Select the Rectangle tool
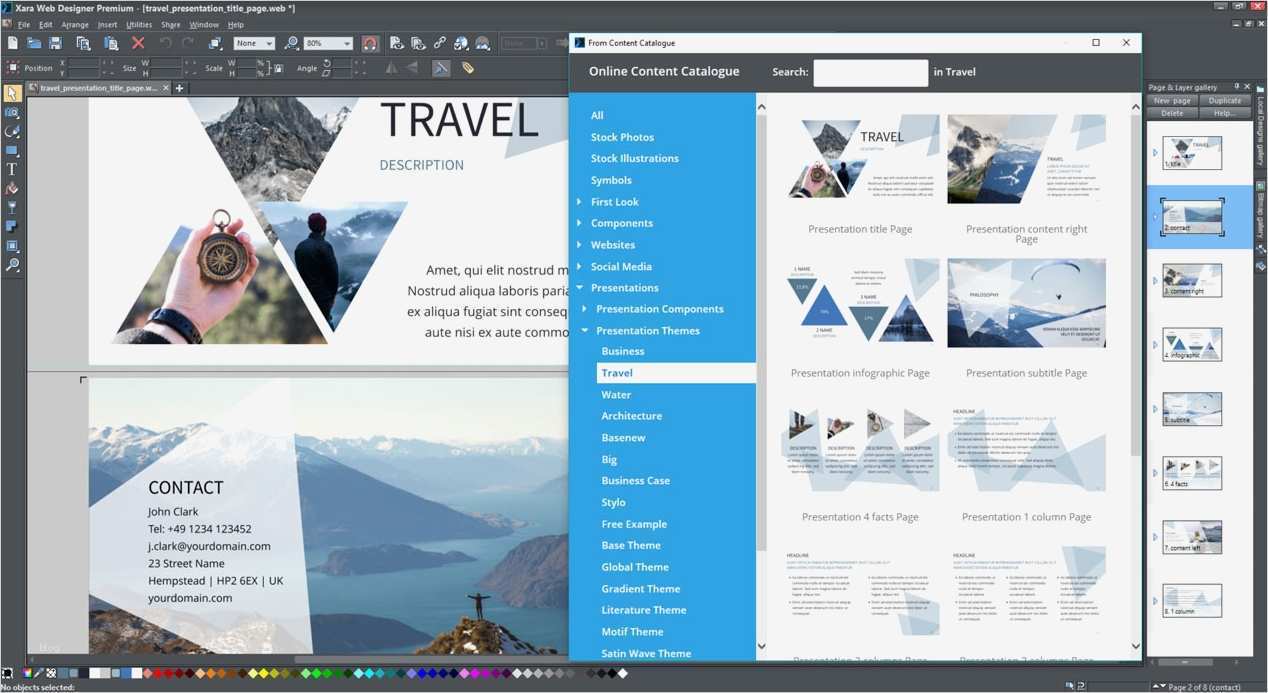Image resolution: width=1268 pixels, height=693 pixels. (12, 151)
